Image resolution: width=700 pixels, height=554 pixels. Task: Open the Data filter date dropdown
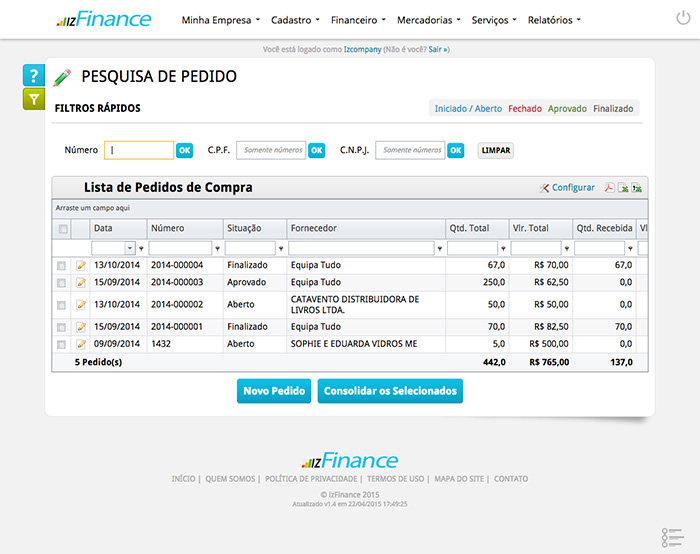click(x=130, y=248)
